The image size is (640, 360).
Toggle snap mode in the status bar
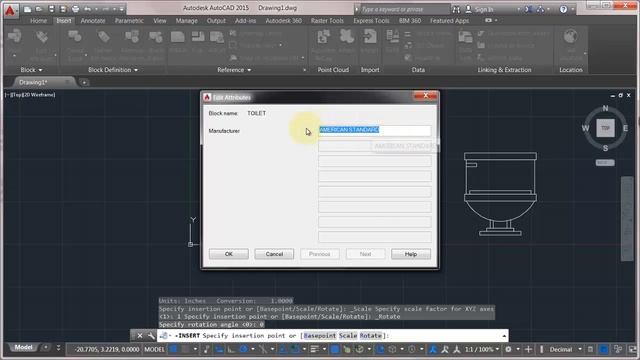[185, 349]
